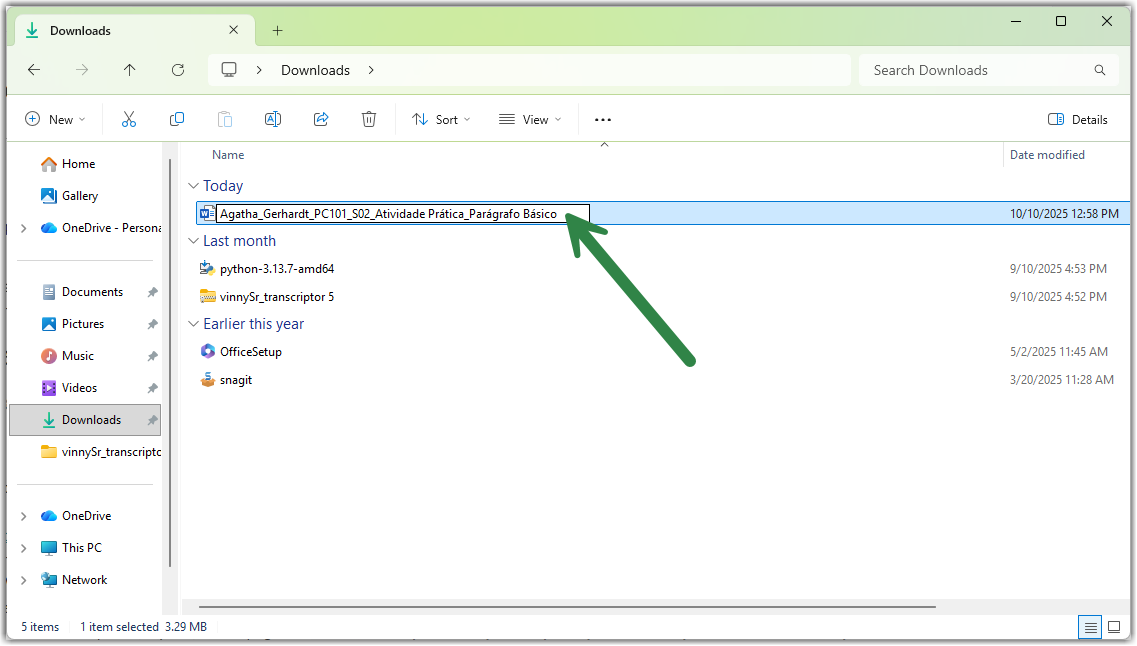The height and width of the screenshot is (646, 1137).
Task: Refresh the Downloads folder
Action: click(178, 70)
